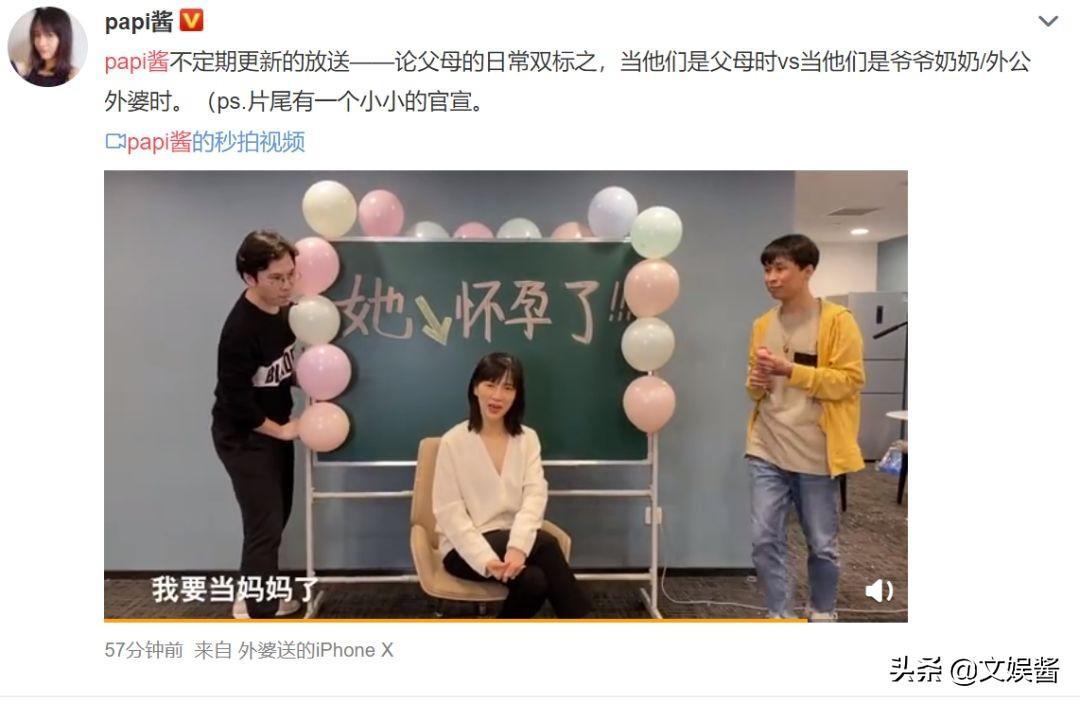Click the small video camera icon before the link

click(x=115, y=142)
